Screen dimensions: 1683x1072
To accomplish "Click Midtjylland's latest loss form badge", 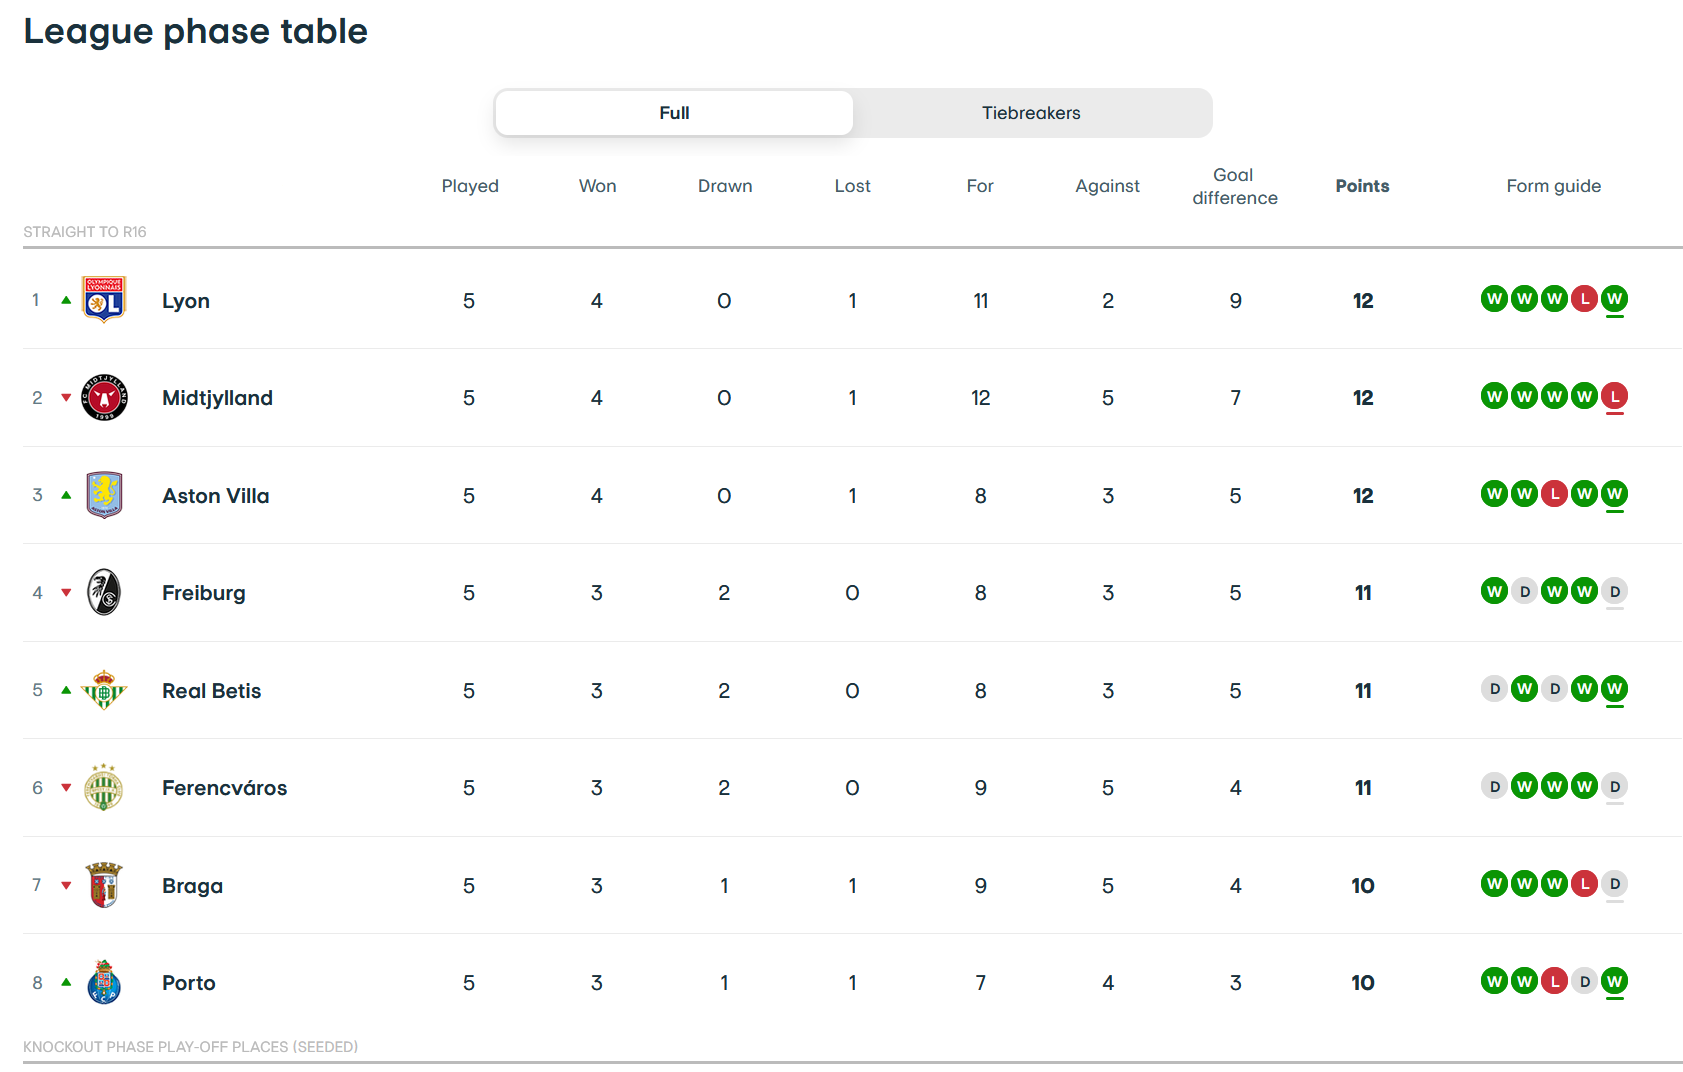I will (1614, 397).
